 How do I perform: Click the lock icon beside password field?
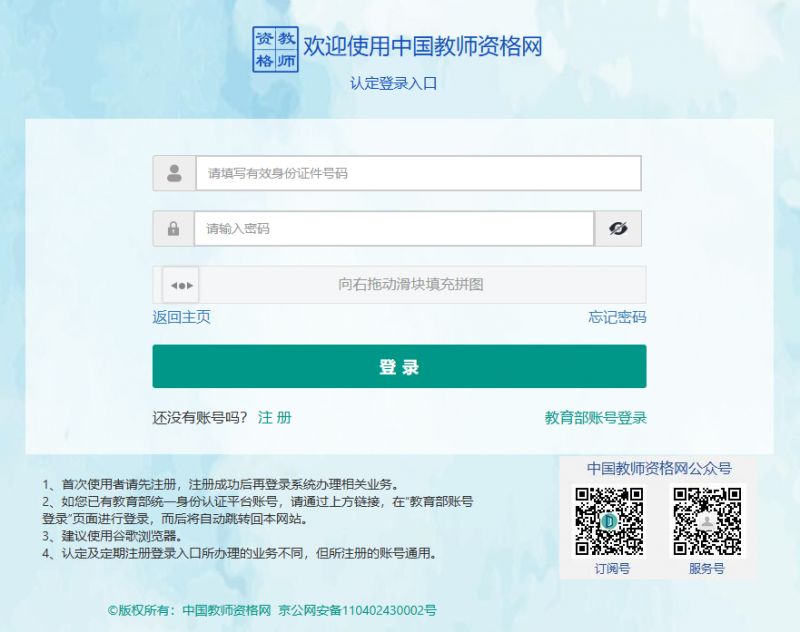(x=173, y=229)
